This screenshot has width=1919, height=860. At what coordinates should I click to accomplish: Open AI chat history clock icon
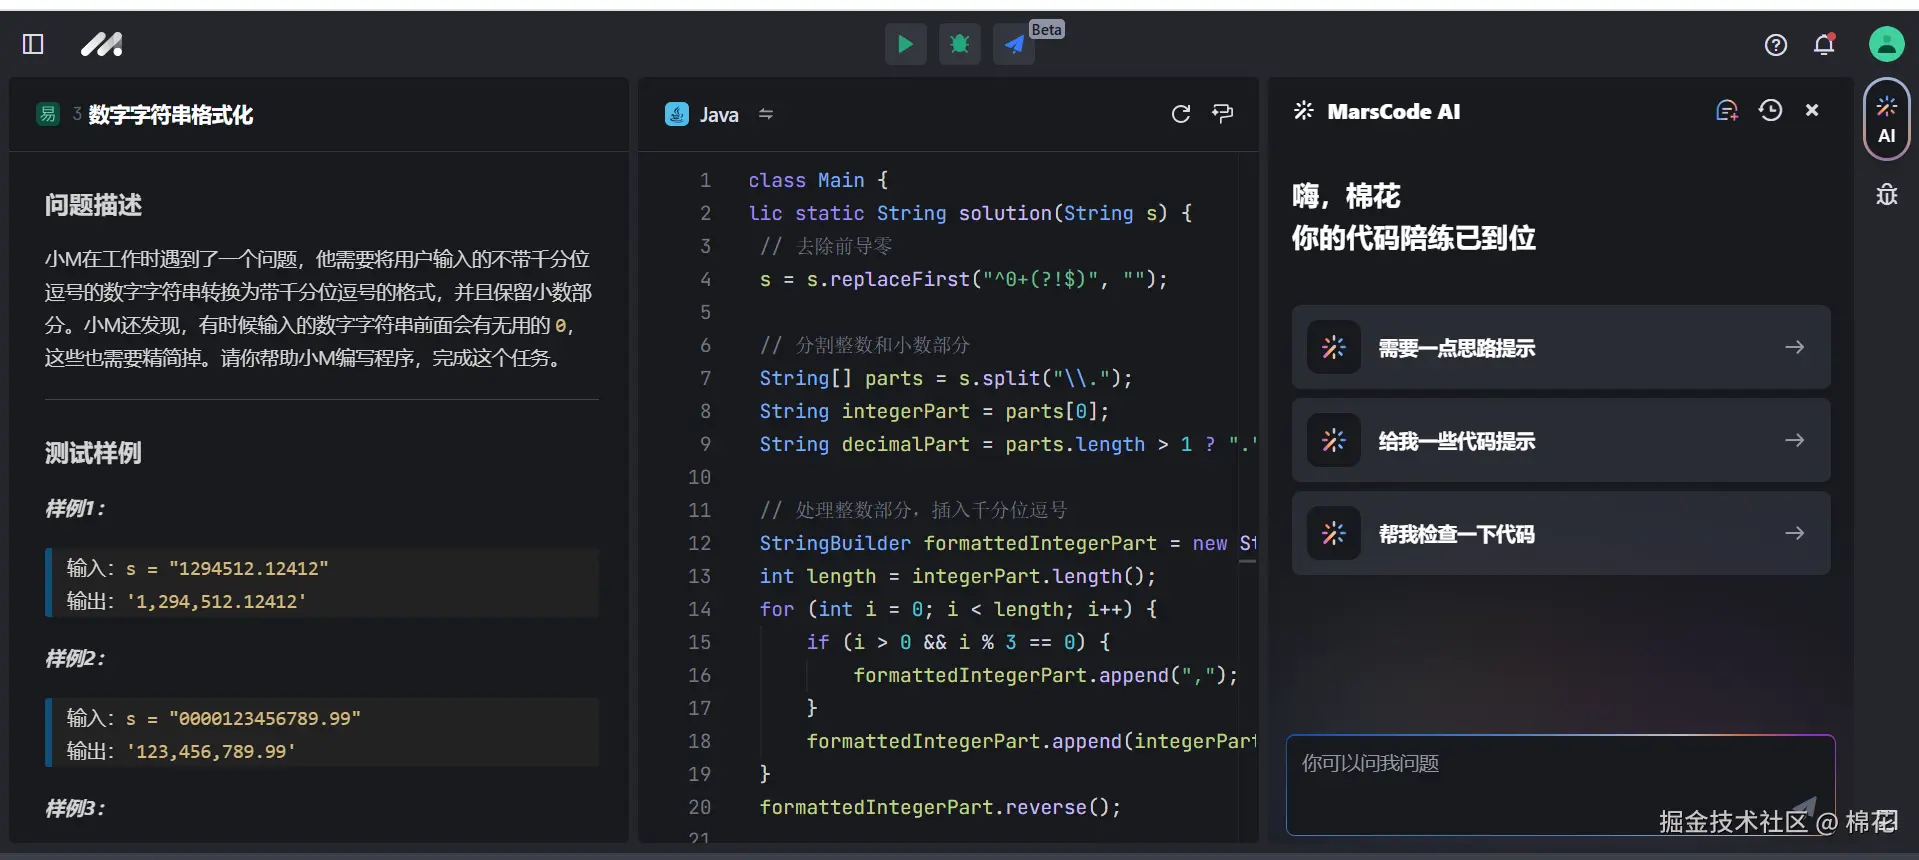(1770, 110)
